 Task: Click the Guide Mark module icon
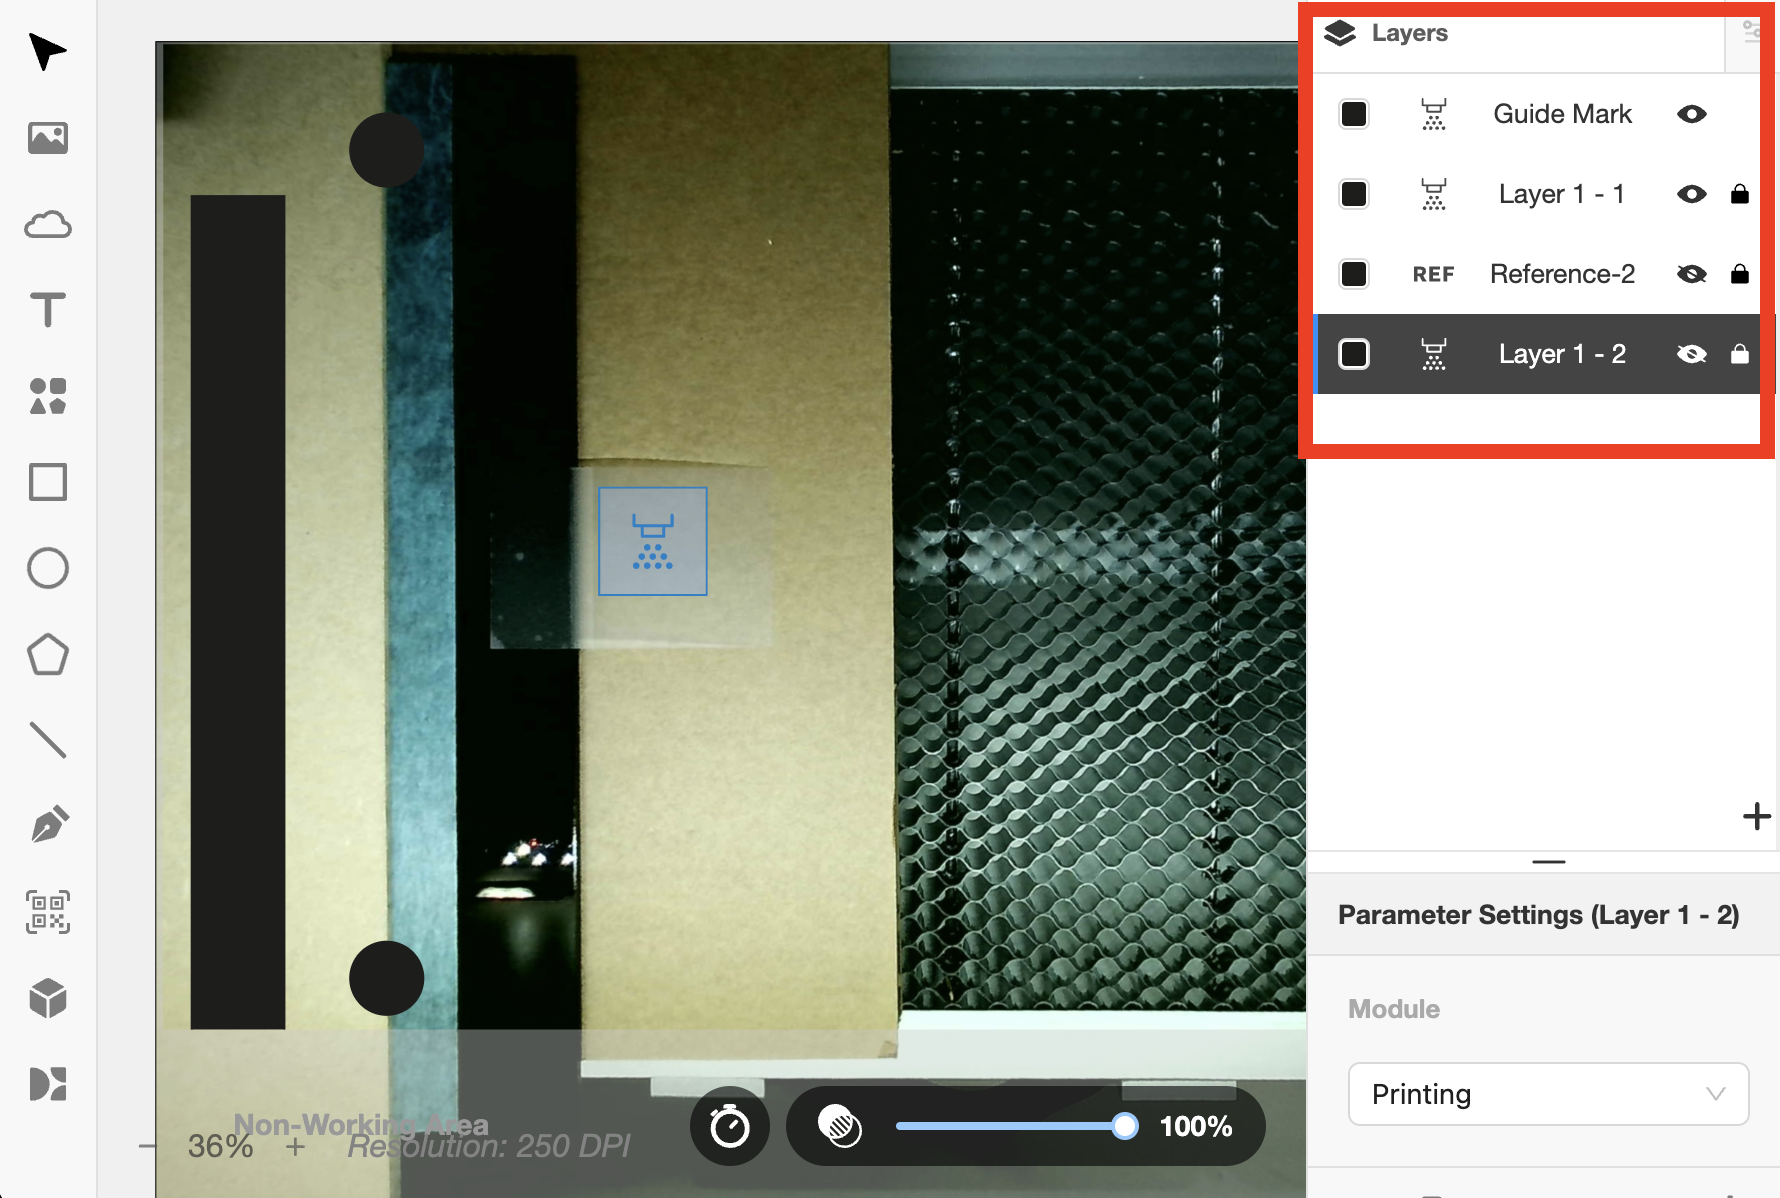tap(1434, 114)
